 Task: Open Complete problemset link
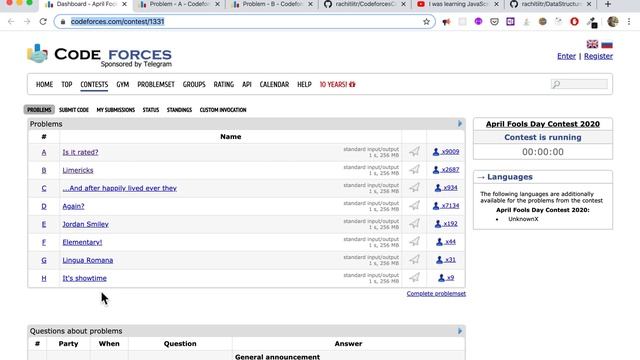436,293
